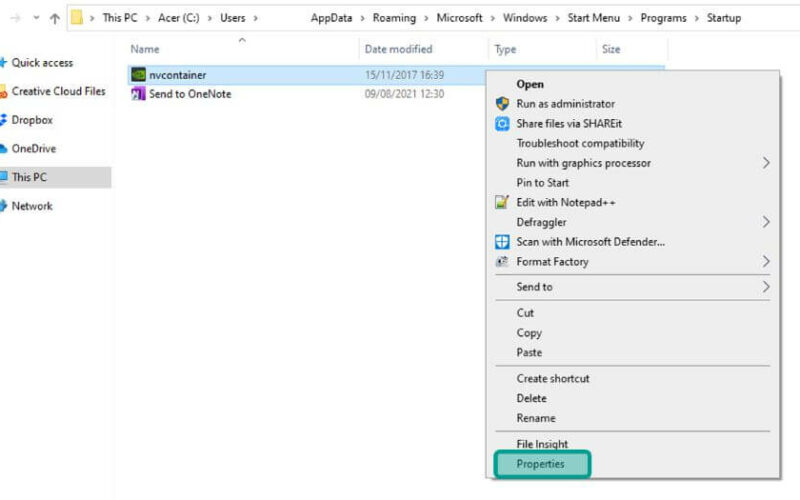Click the Send to OneNote file icon

tap(138, 94)
